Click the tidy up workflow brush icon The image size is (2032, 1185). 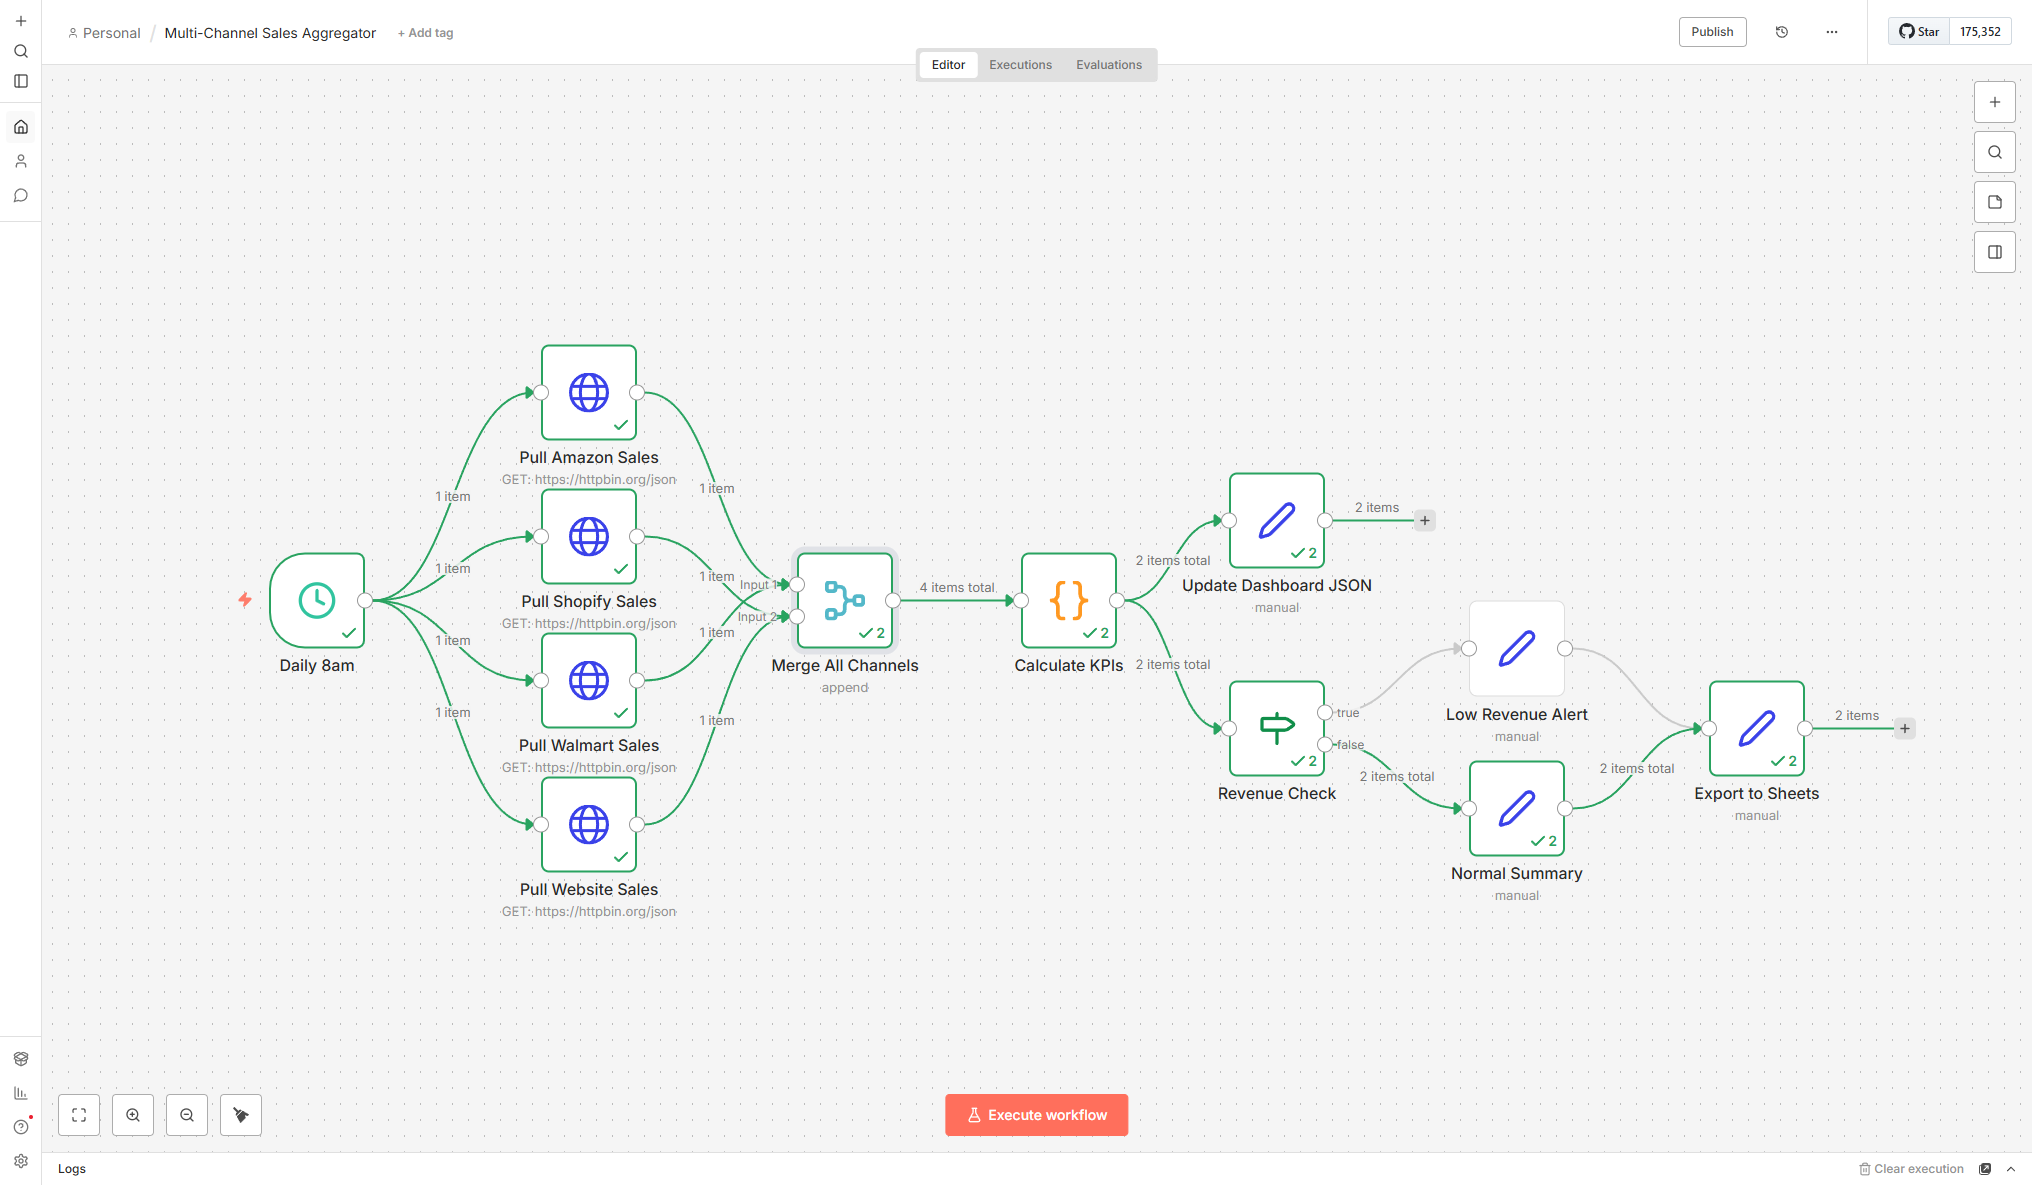[x=240, y=1115]
